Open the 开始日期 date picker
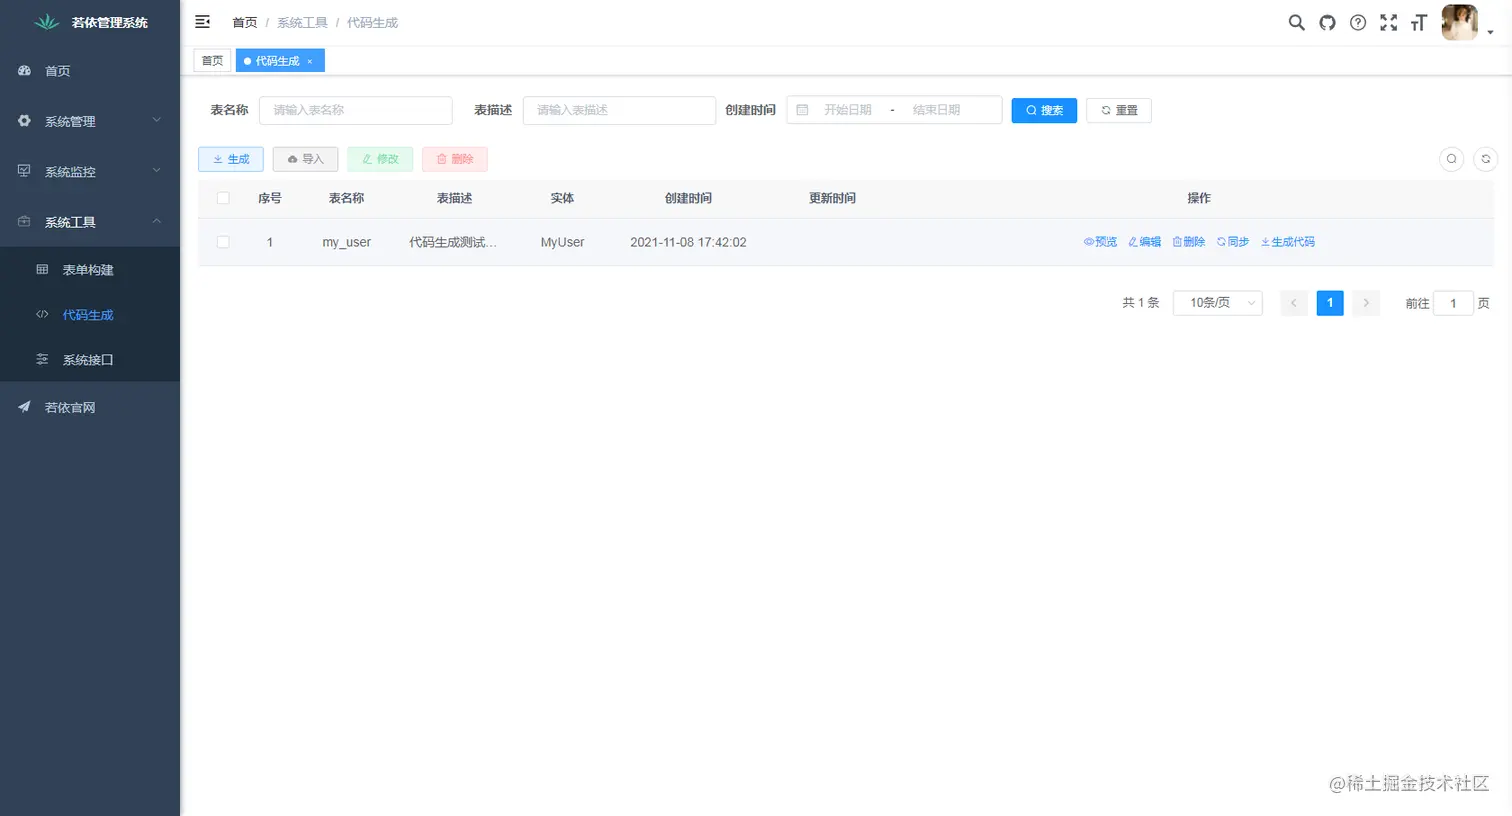This screenshot has height=816, width=1512. point(847,110)
